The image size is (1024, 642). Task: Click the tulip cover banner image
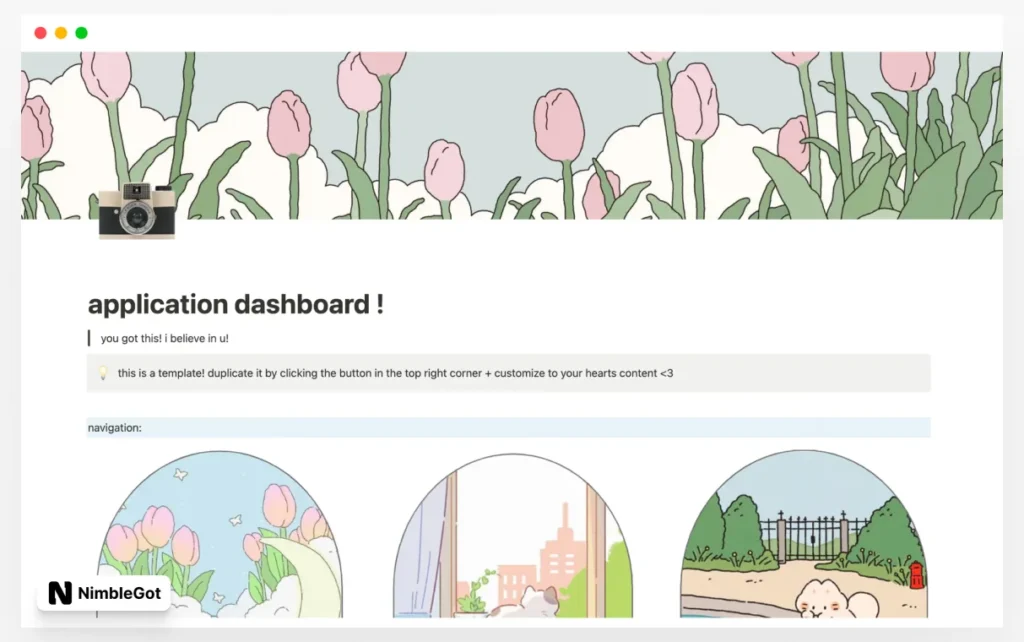512,136
